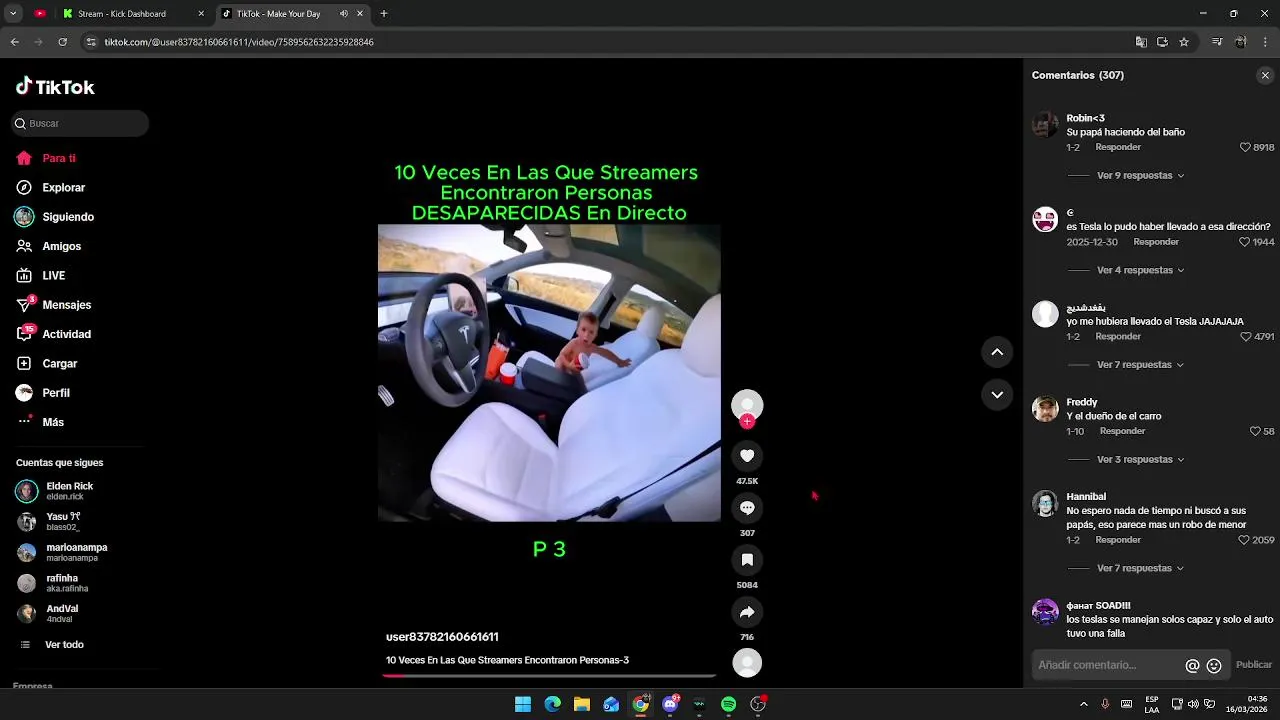The image size is (1280, 720).
Task: Click the TikTok logo
Action: click(55, 87)
